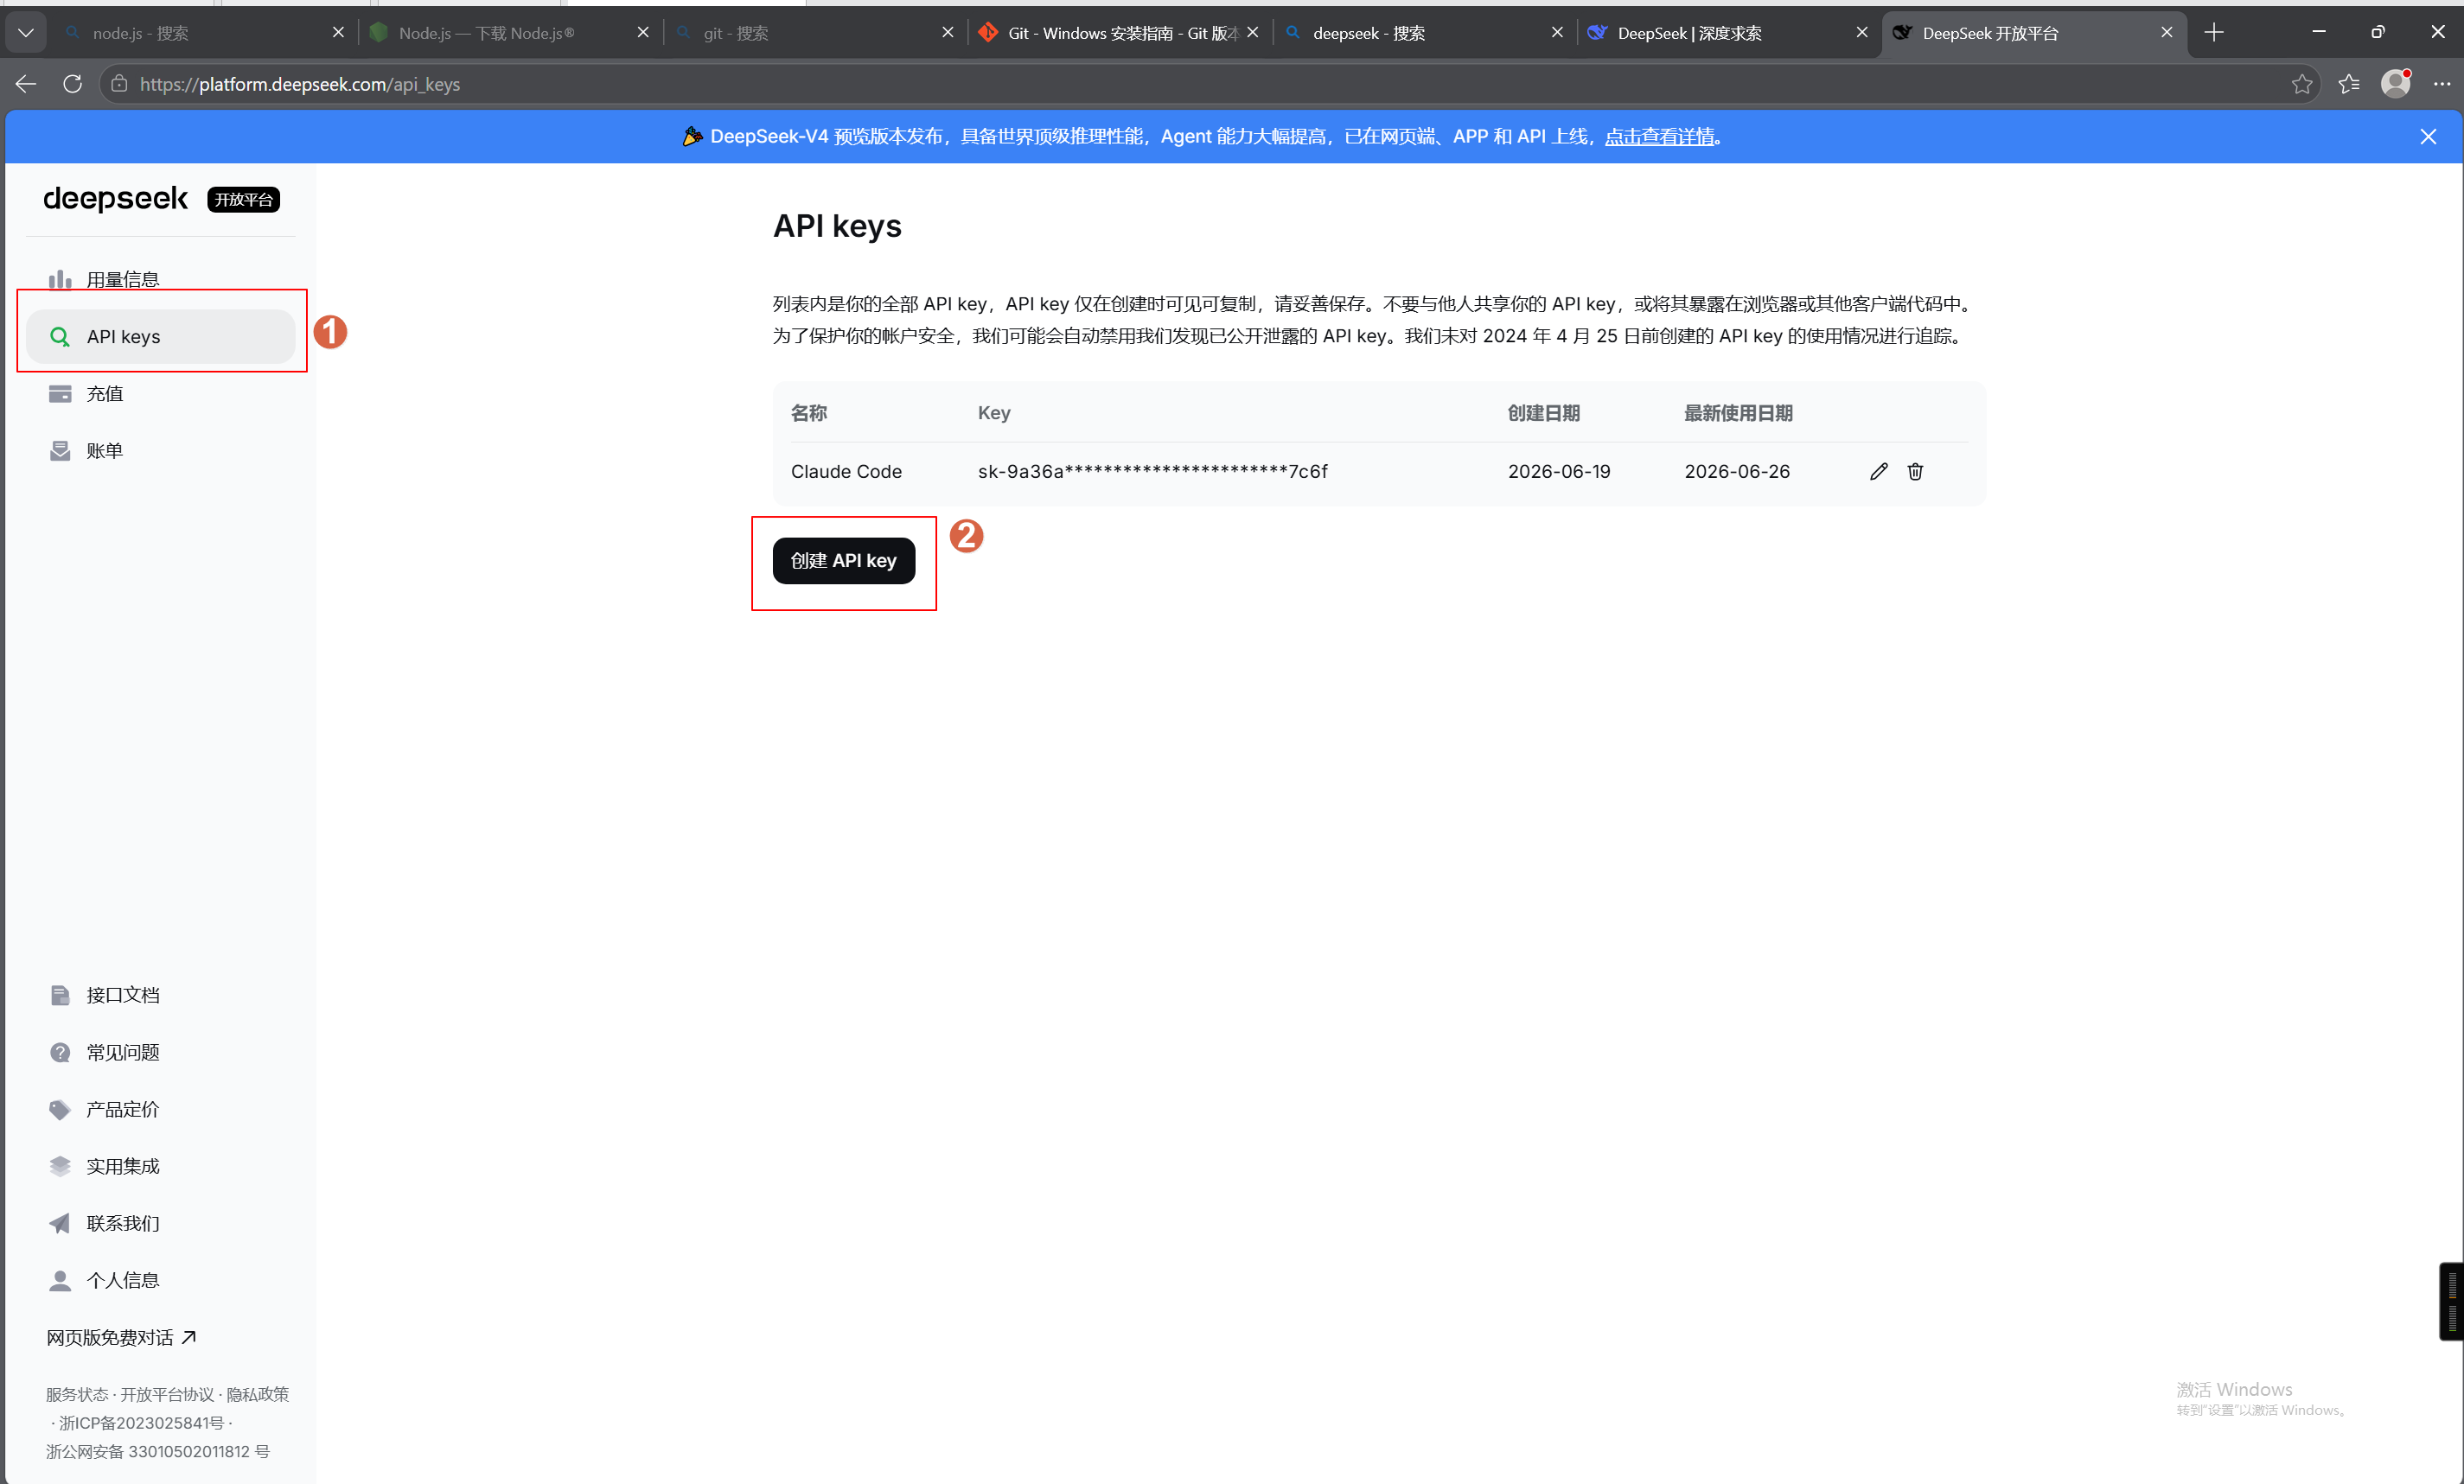Open 实用集成 integrations
The image size is (2464, 1484).
tap(160, 1165)
